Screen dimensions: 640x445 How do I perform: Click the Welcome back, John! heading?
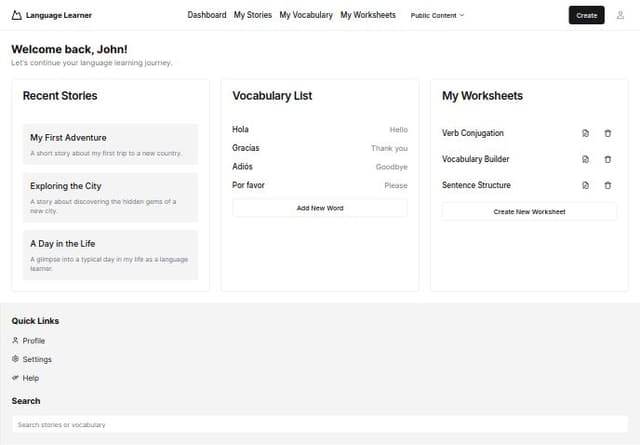tap(69, 49)
